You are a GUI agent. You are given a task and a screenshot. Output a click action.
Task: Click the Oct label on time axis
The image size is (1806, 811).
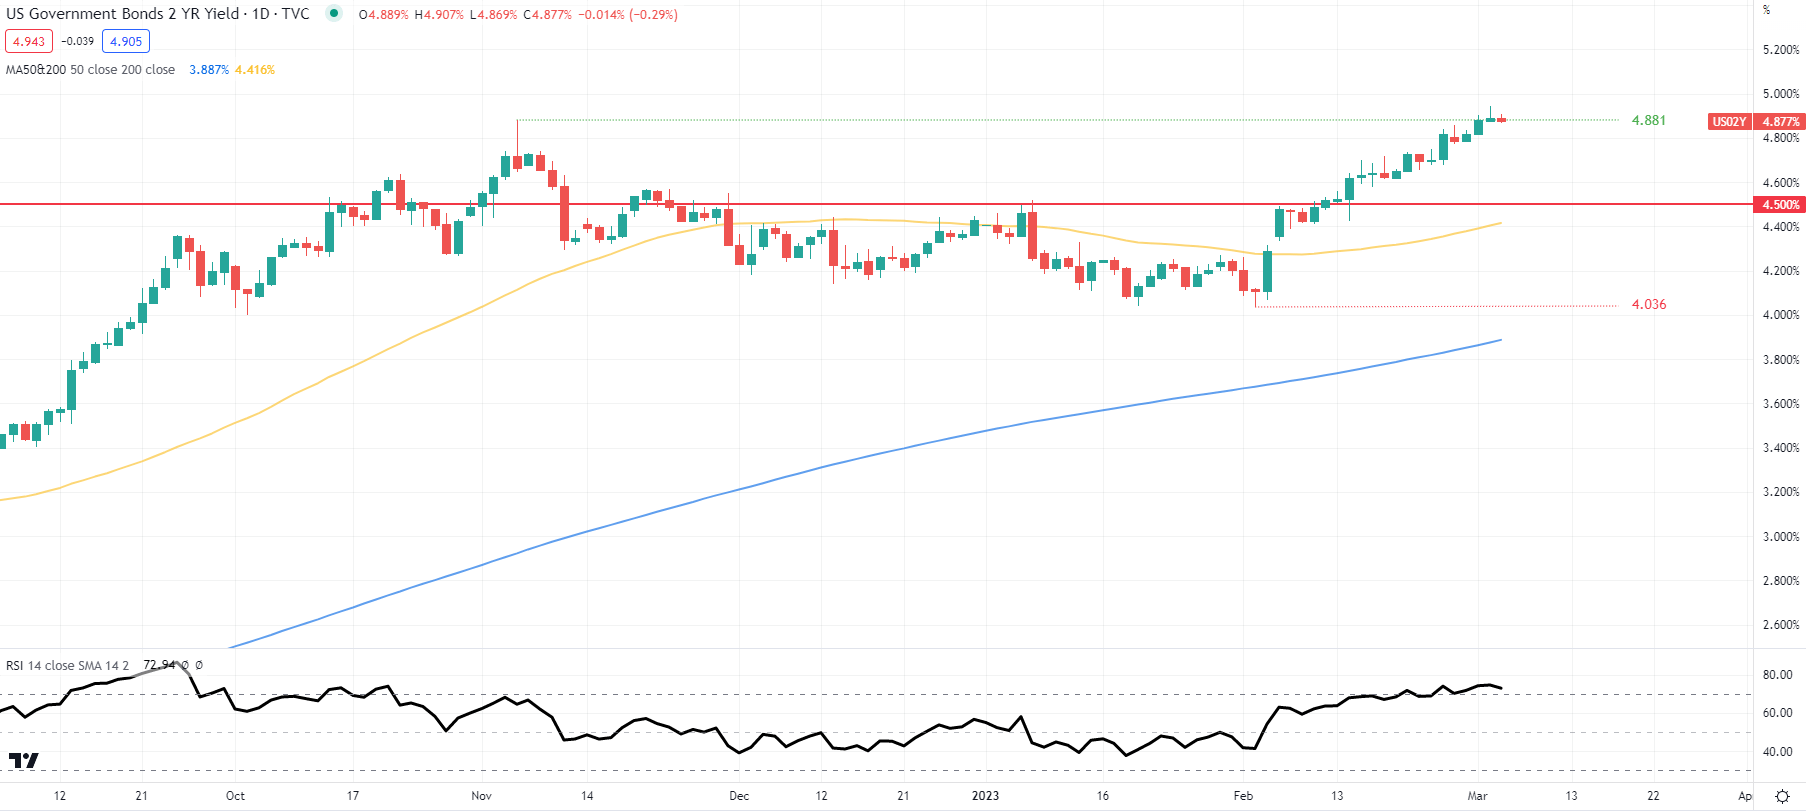coord(235,796)
